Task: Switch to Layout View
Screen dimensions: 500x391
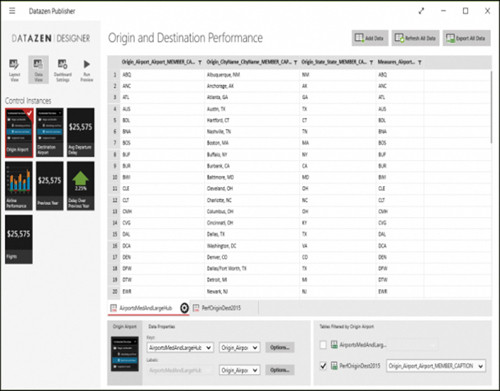Action: point(14,70)
